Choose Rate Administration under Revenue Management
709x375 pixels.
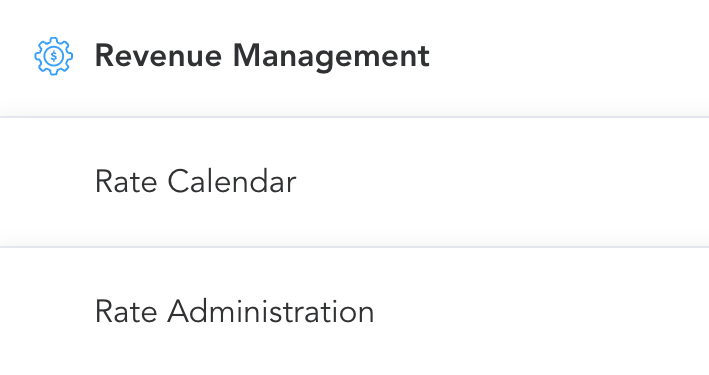[354, 312]
